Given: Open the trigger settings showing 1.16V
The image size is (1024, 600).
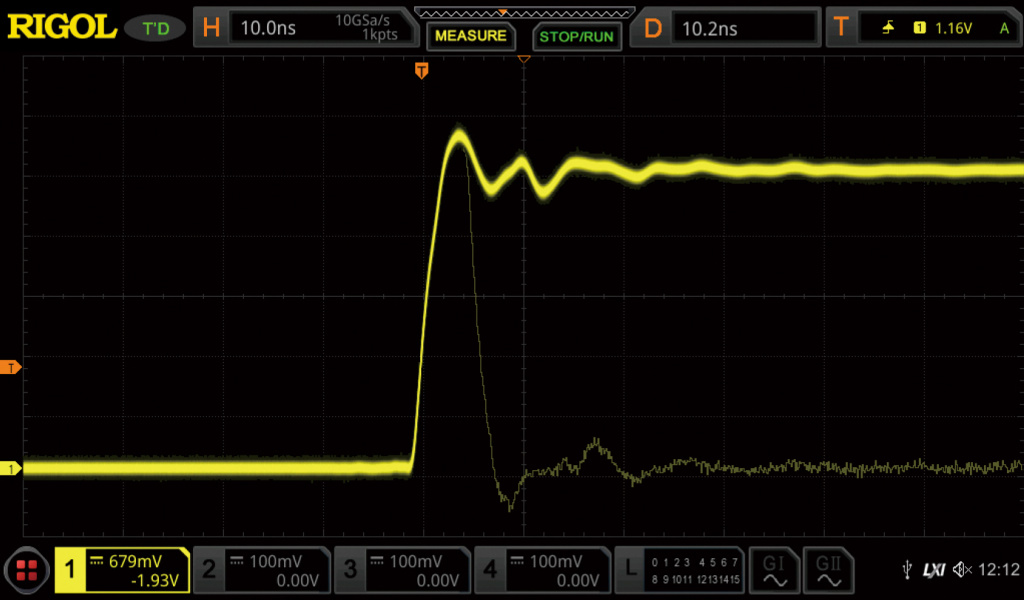Looking at the screenshot, I should [926, 28].
